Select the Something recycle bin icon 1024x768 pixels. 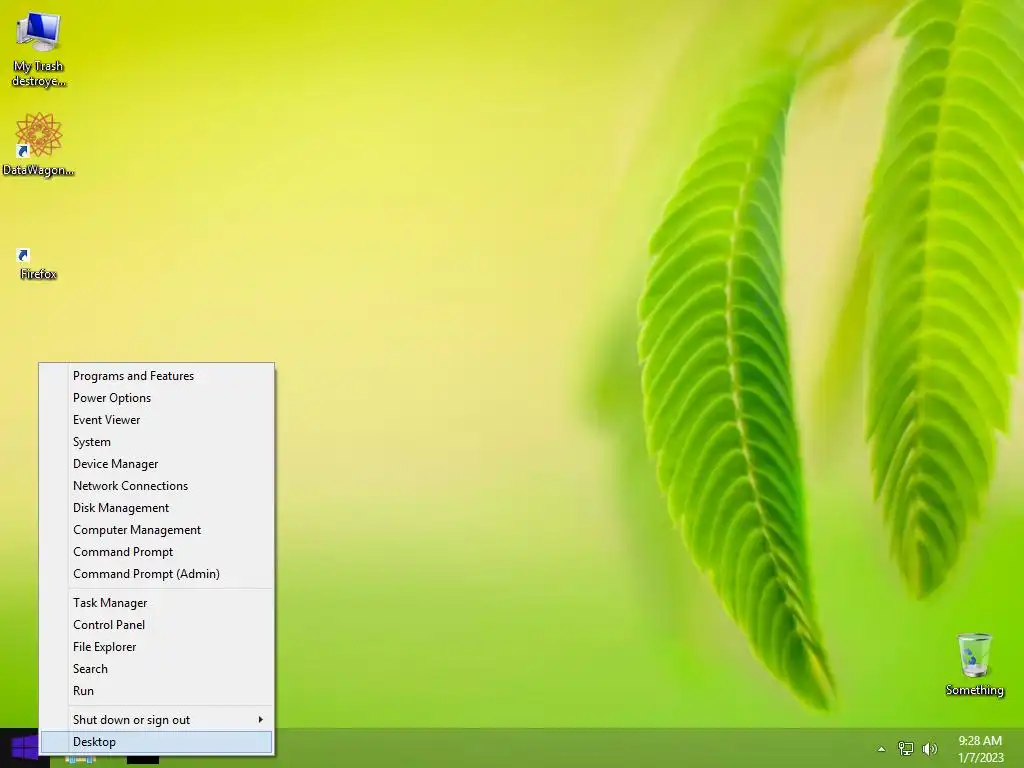coord(974,665)
